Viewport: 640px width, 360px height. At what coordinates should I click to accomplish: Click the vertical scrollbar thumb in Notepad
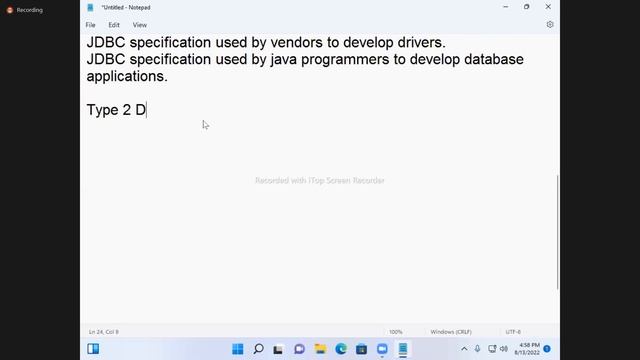click(557, 232)
